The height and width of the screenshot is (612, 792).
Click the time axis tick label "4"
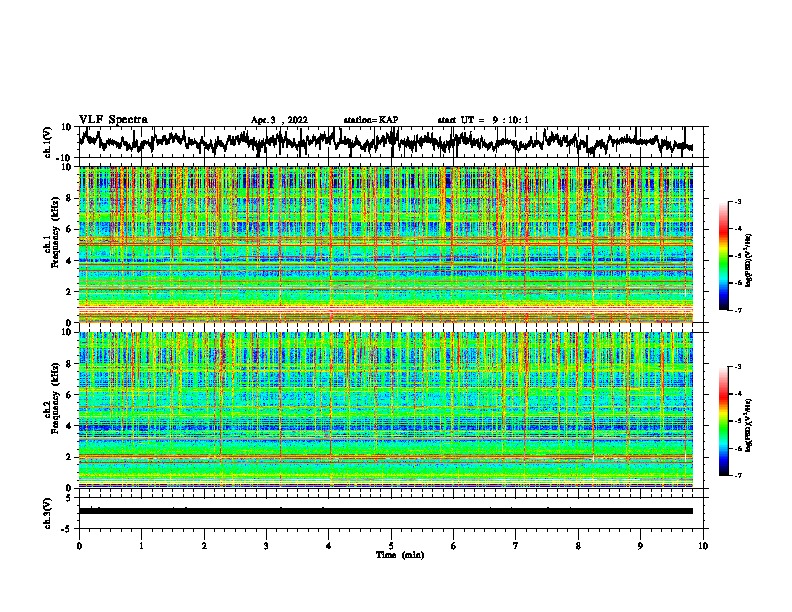click(329, 546)
